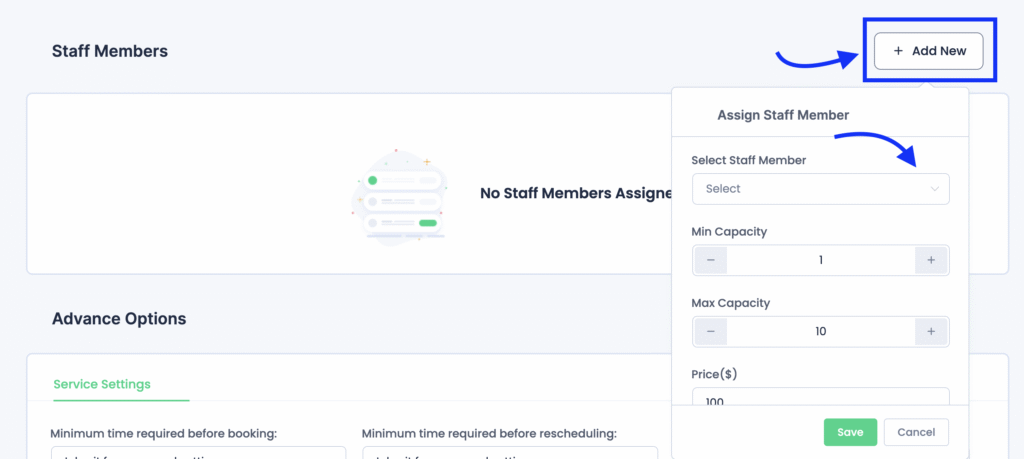The height and width of the screenshot is (459, 1024).
Task: Open the Select Staff Member dropdown
Action: [x=820, y=189]
